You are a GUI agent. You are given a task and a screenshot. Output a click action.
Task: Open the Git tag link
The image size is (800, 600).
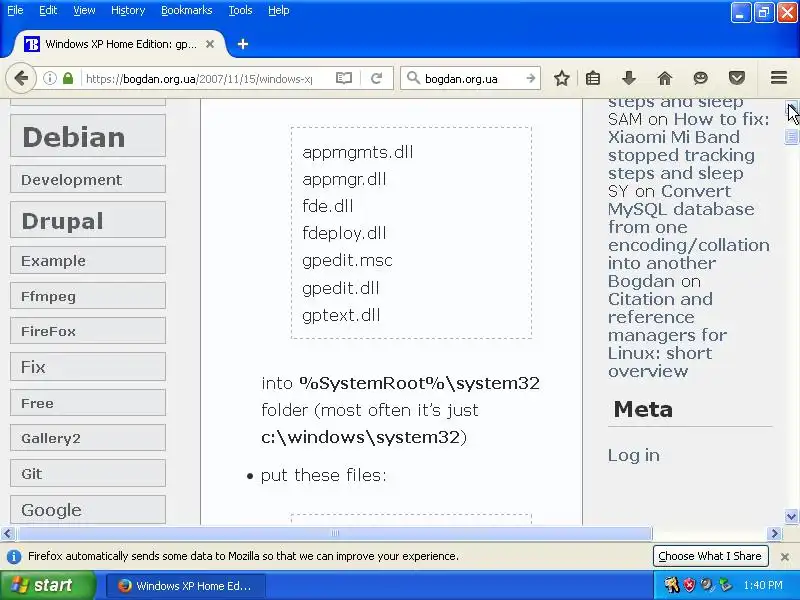coord(88,474)
